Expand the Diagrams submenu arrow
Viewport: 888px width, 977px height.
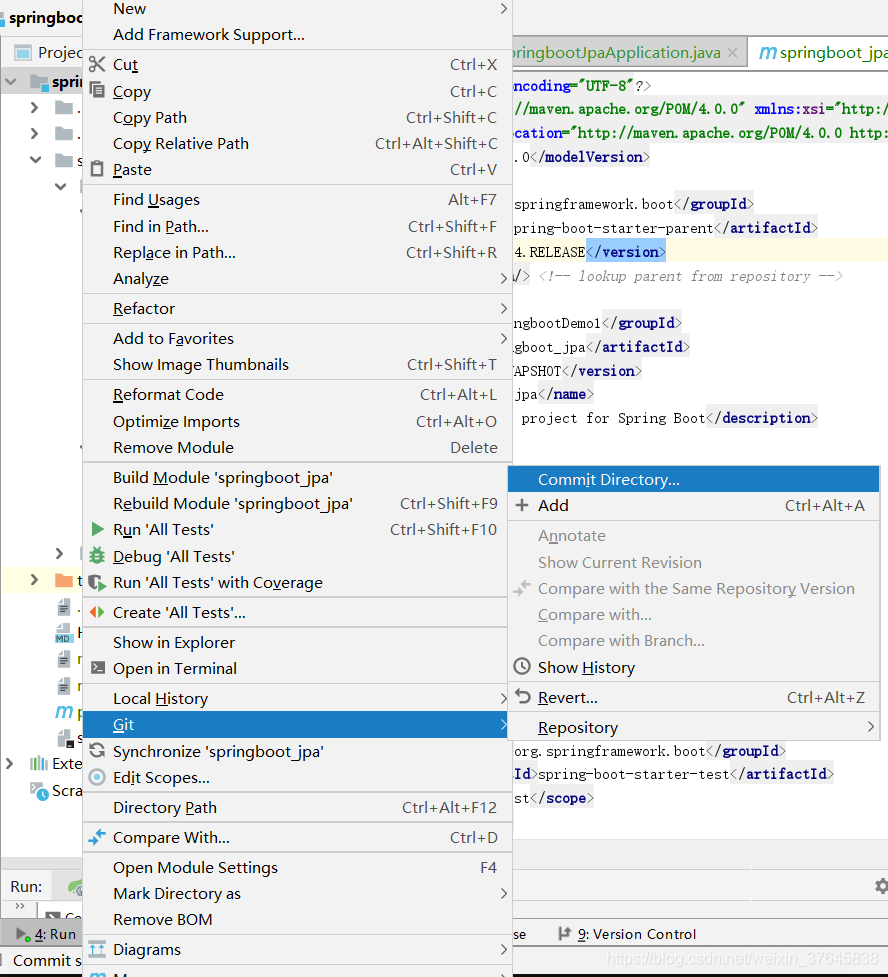point(504,949)
